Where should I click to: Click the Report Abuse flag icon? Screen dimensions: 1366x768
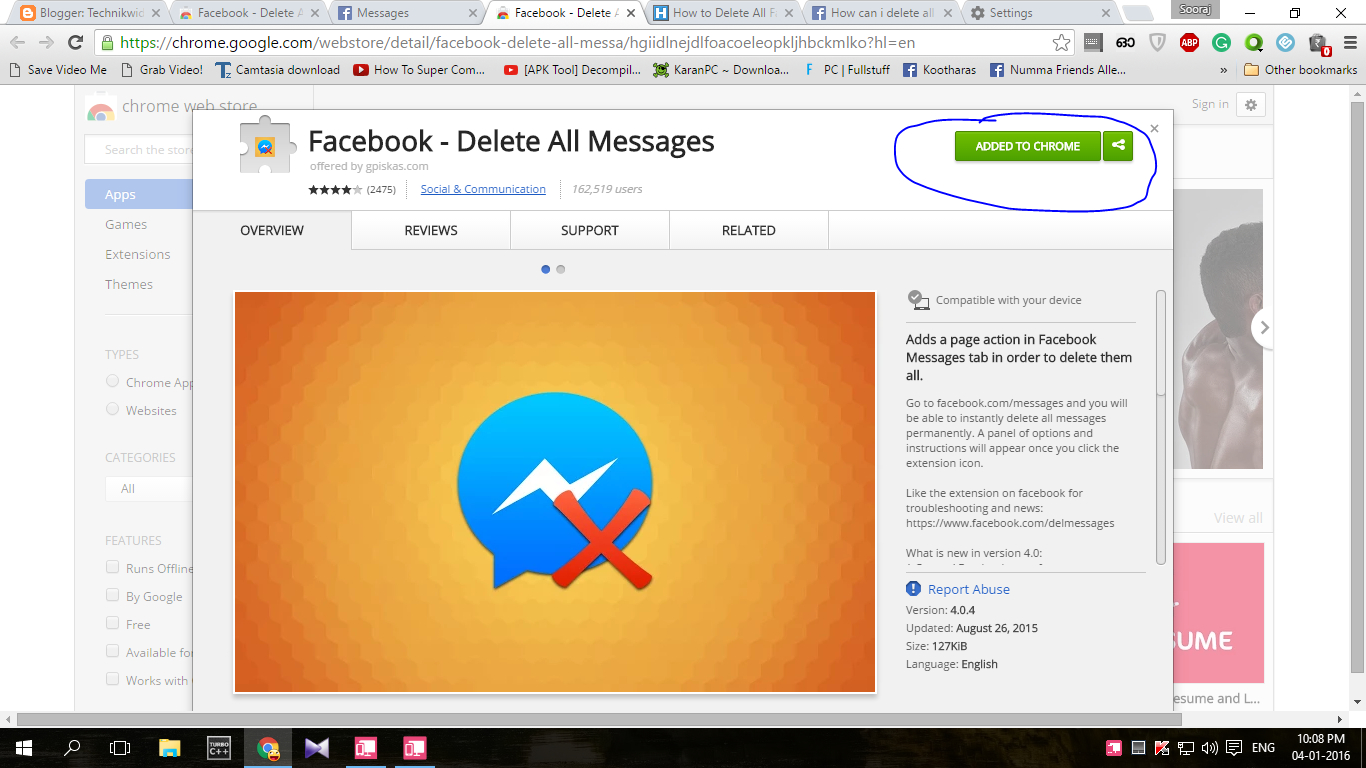913,589
